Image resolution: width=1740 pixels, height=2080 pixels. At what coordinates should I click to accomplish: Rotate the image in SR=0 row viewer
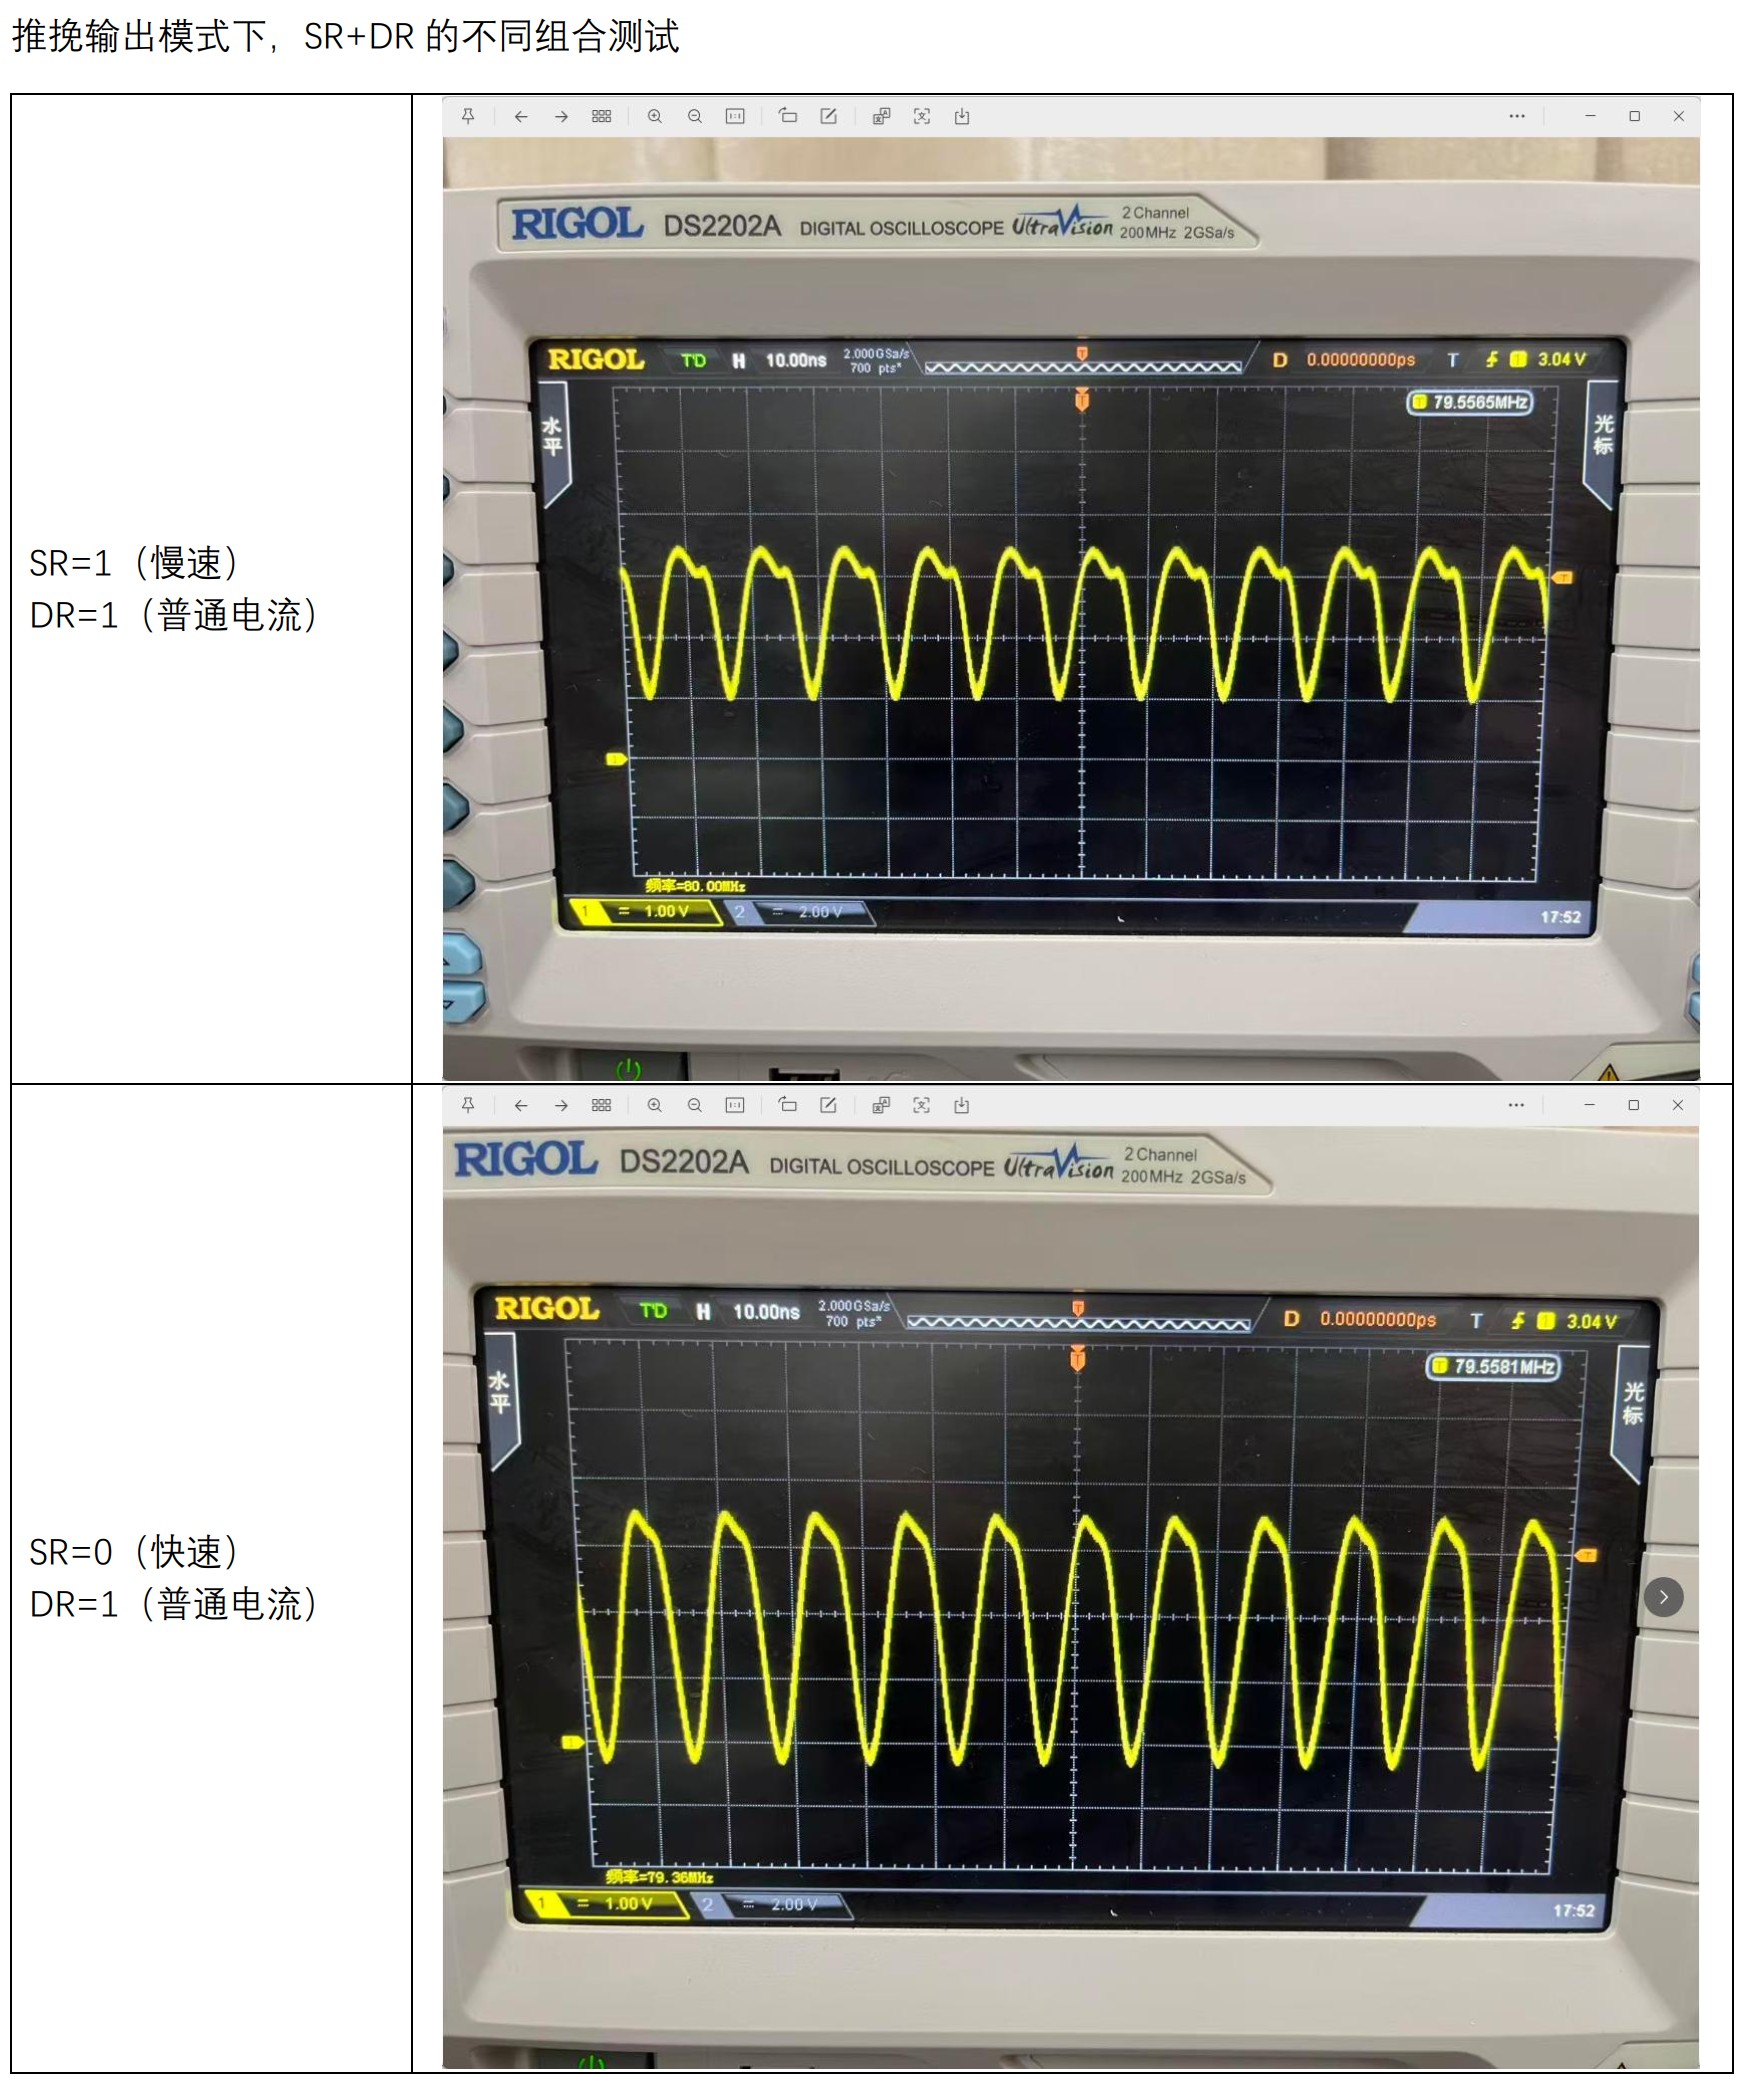(788, 1105)
